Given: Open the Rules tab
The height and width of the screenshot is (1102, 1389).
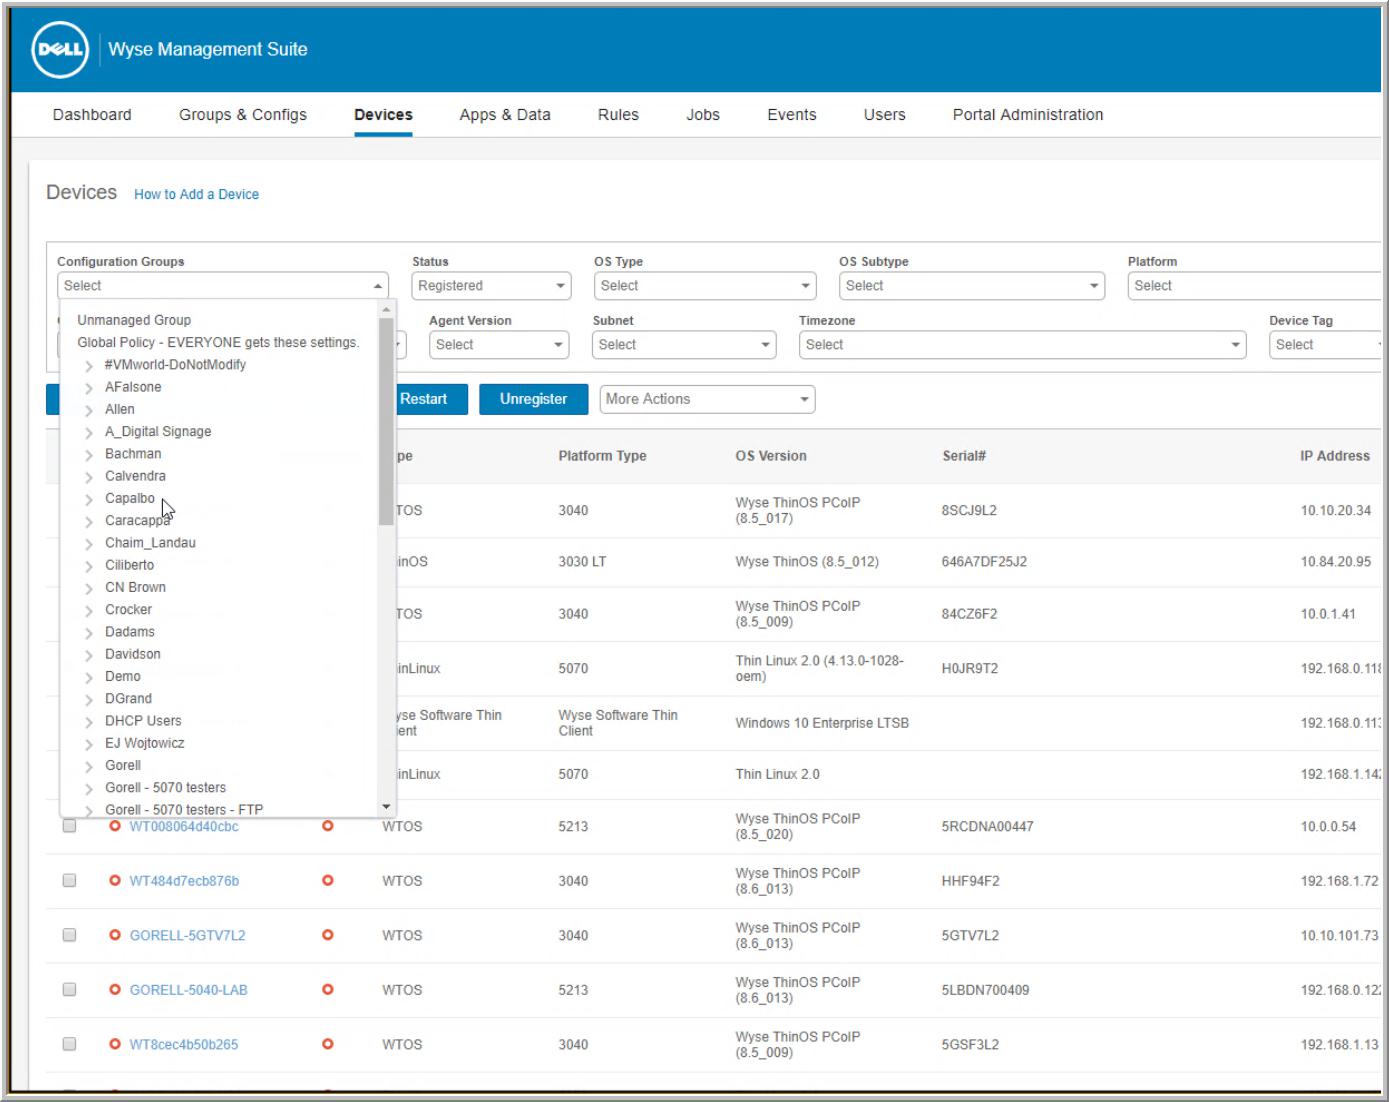Looking at the screenshot, I should [x=618, y=115].
